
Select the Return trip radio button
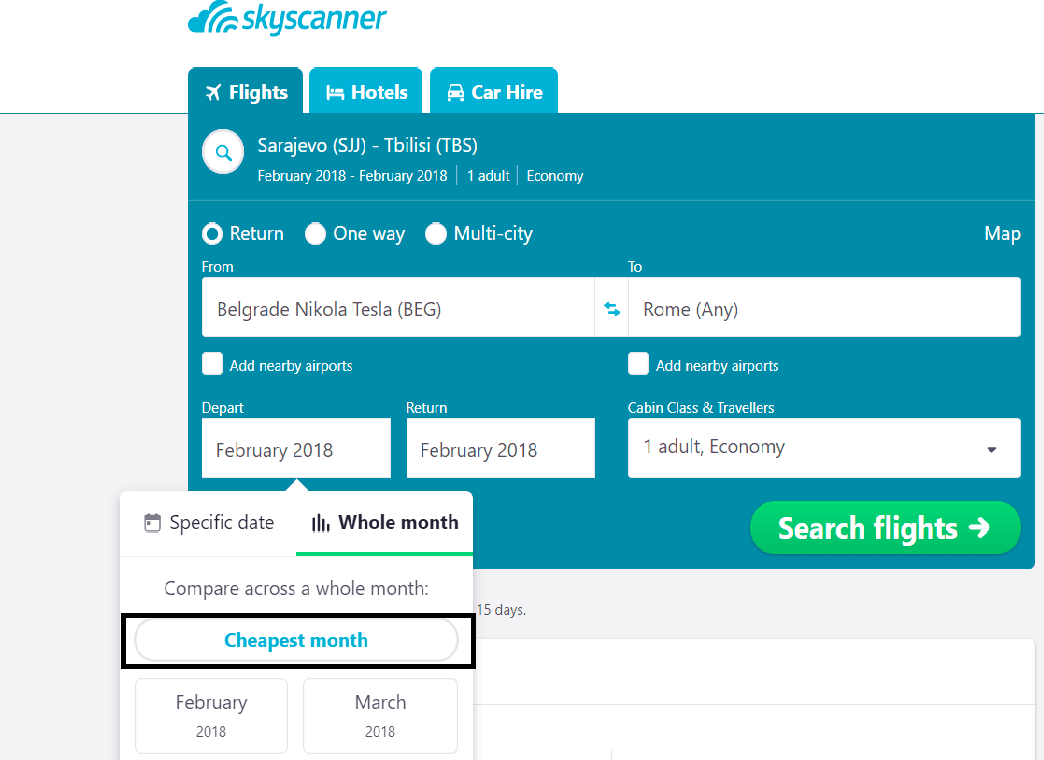212,234
